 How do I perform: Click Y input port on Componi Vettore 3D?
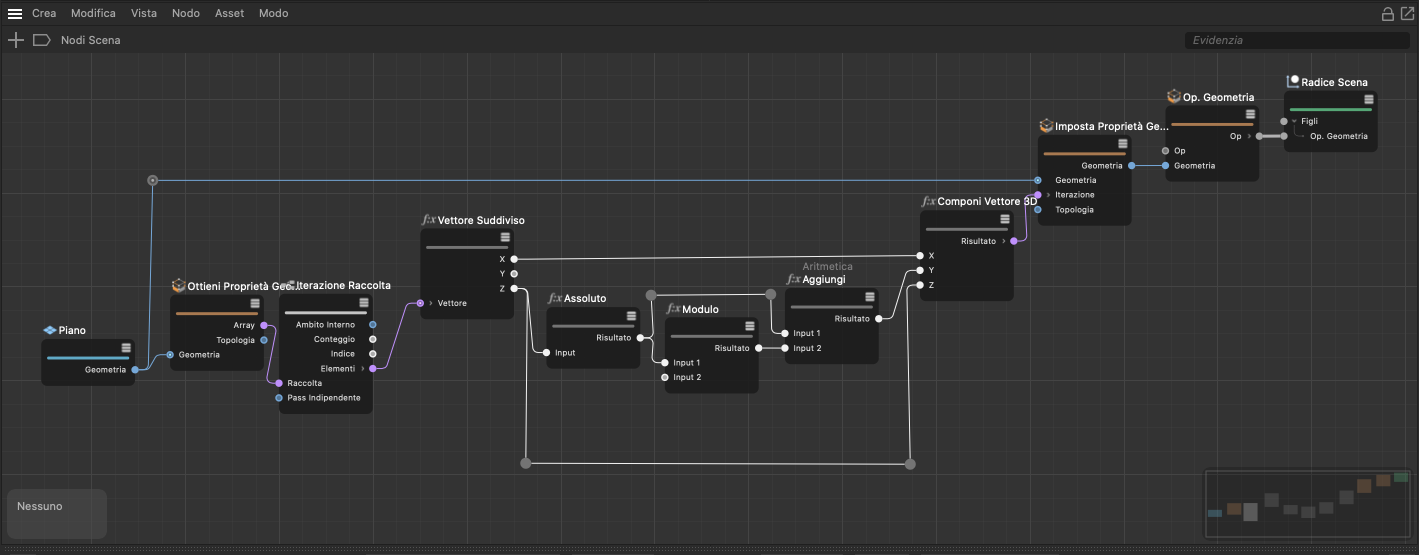(920, 270)
